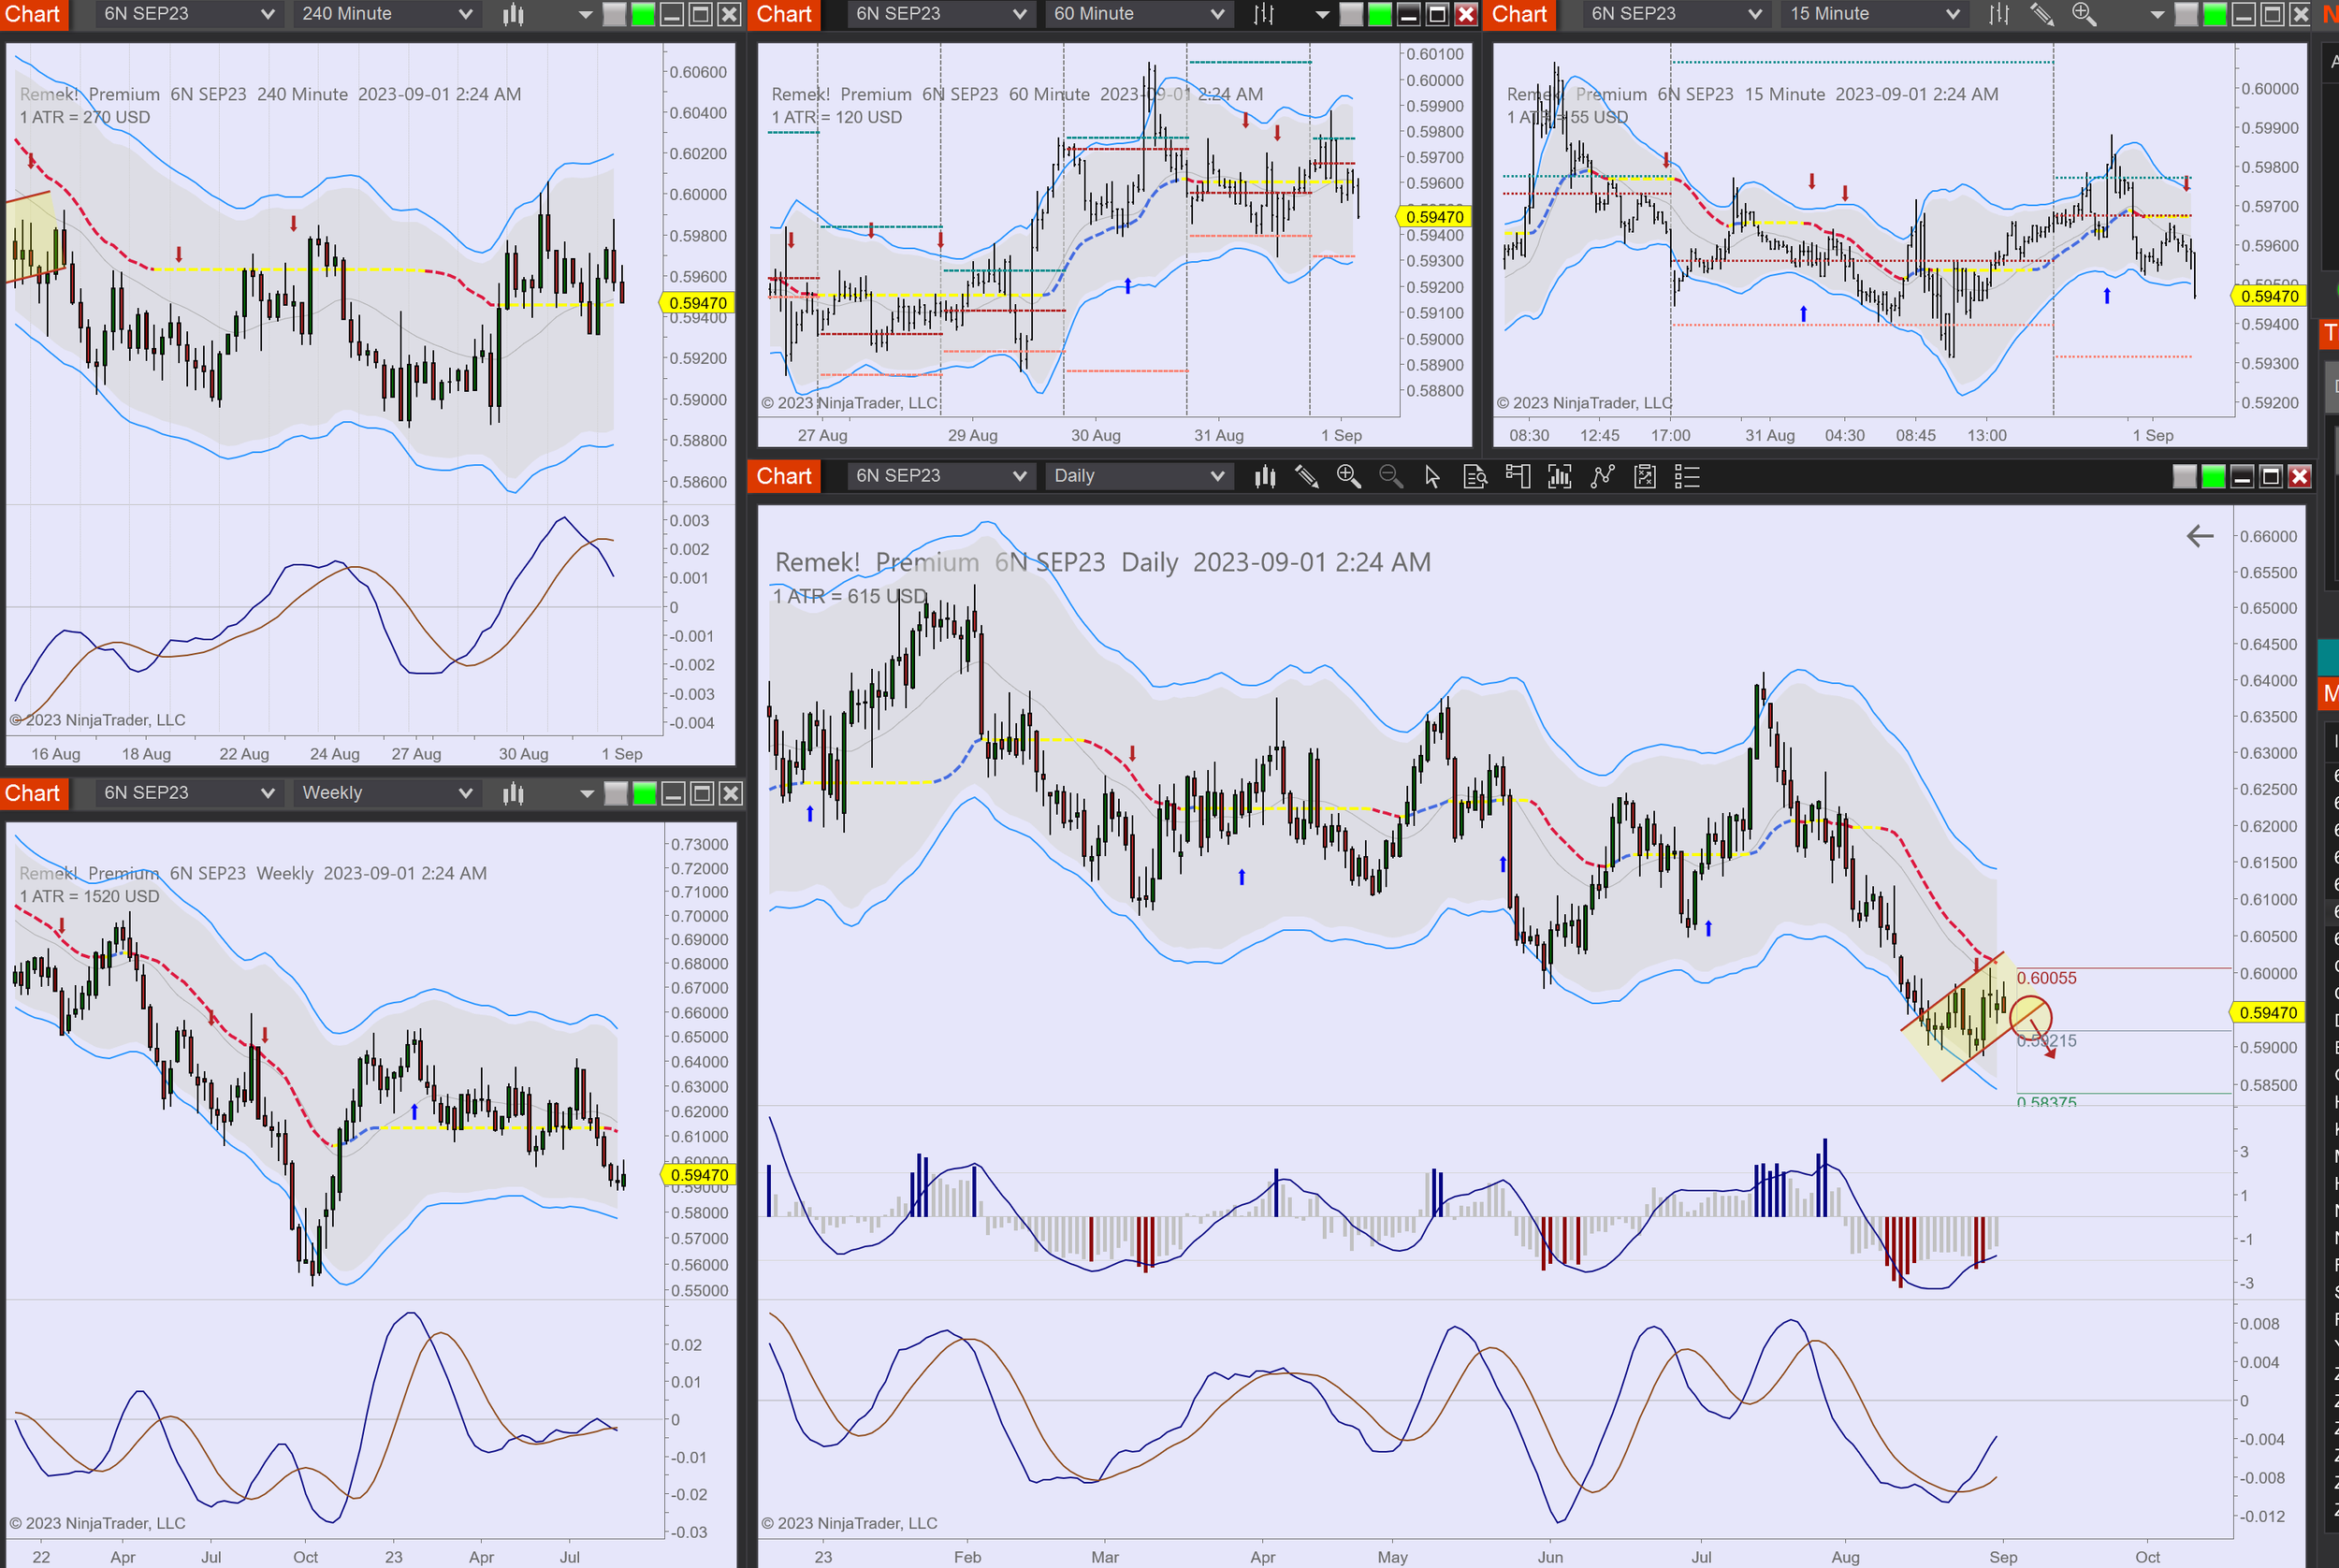Screen dimensions: 2339x1568
Task: Toggle green link button on Daily chart
Action: pos(2213,477)
